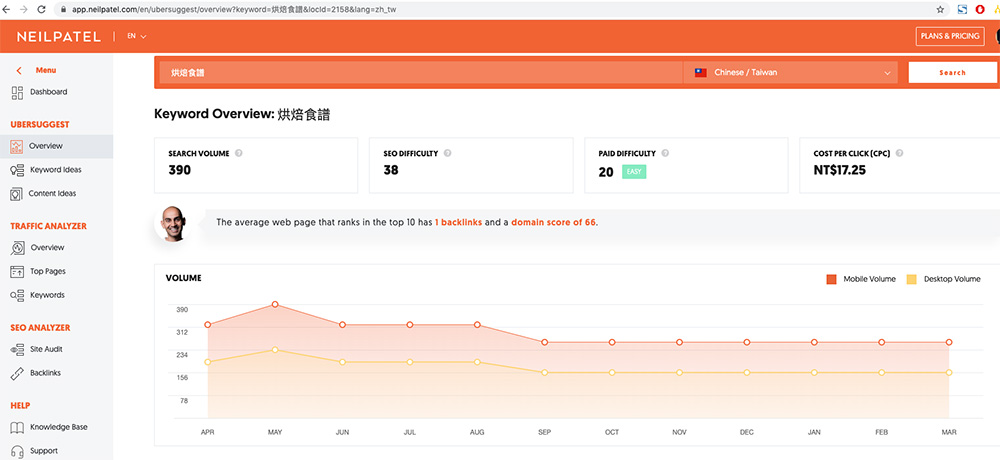Toggle Mobile Volume legend series

click(x=861, y=279)
